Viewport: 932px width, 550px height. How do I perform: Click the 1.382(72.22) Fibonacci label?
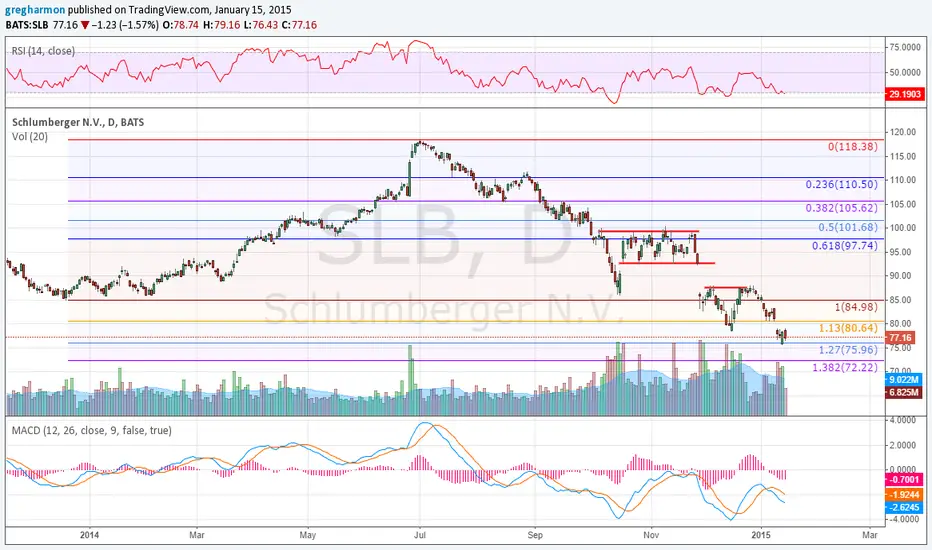[x=845, y=367]
